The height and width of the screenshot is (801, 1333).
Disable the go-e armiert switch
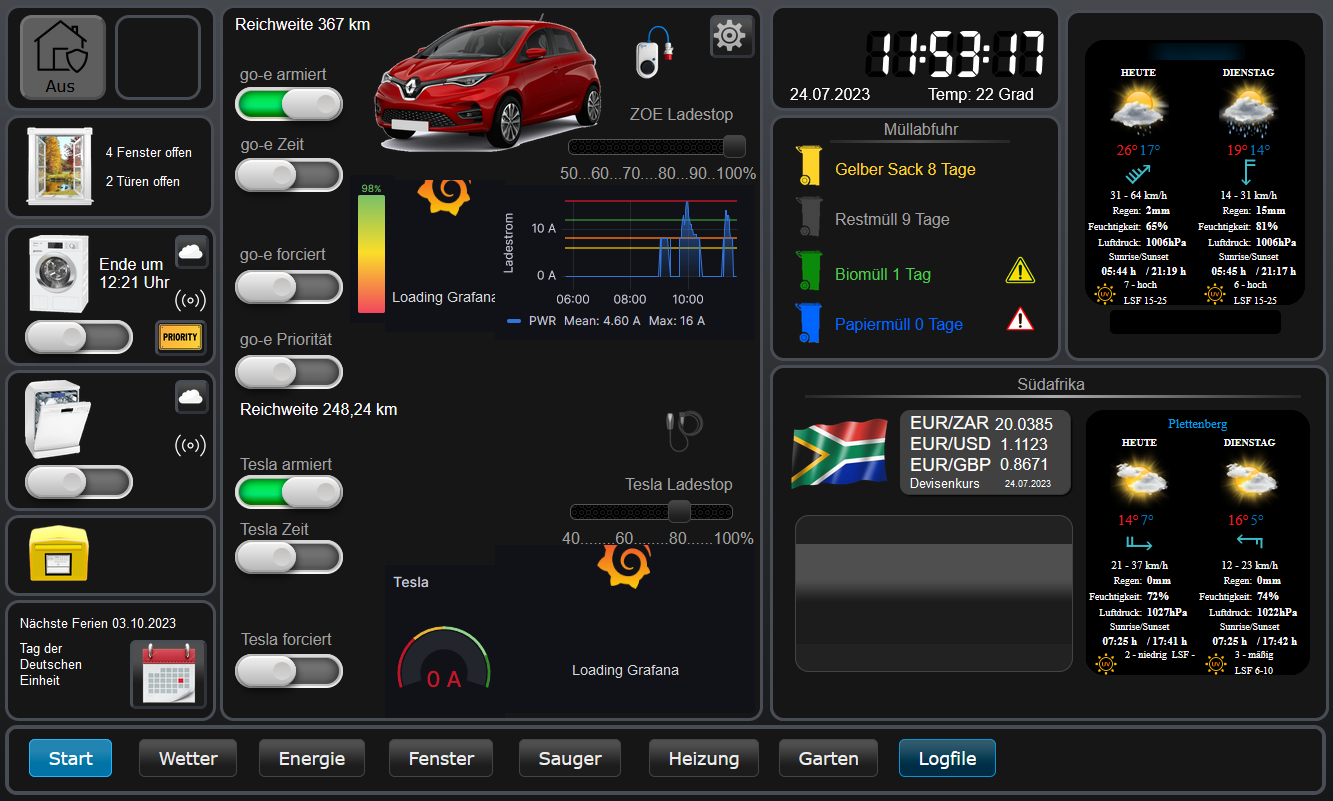click(x=289, y=103)
